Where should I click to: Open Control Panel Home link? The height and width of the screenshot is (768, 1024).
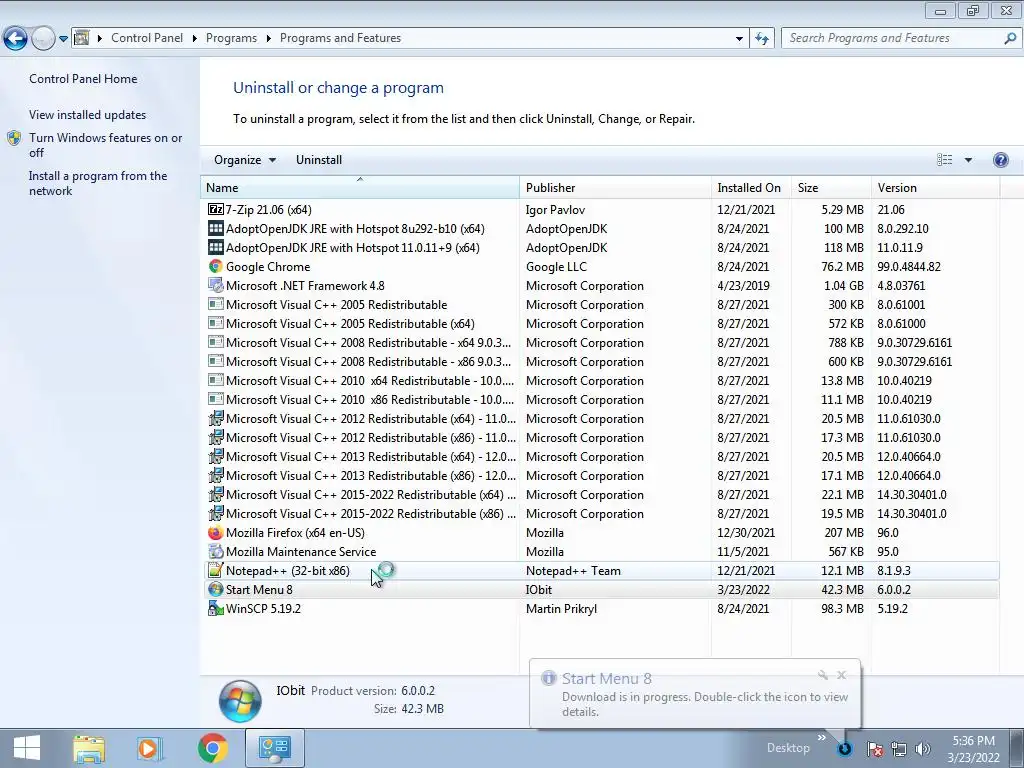(x=83, y=79)
